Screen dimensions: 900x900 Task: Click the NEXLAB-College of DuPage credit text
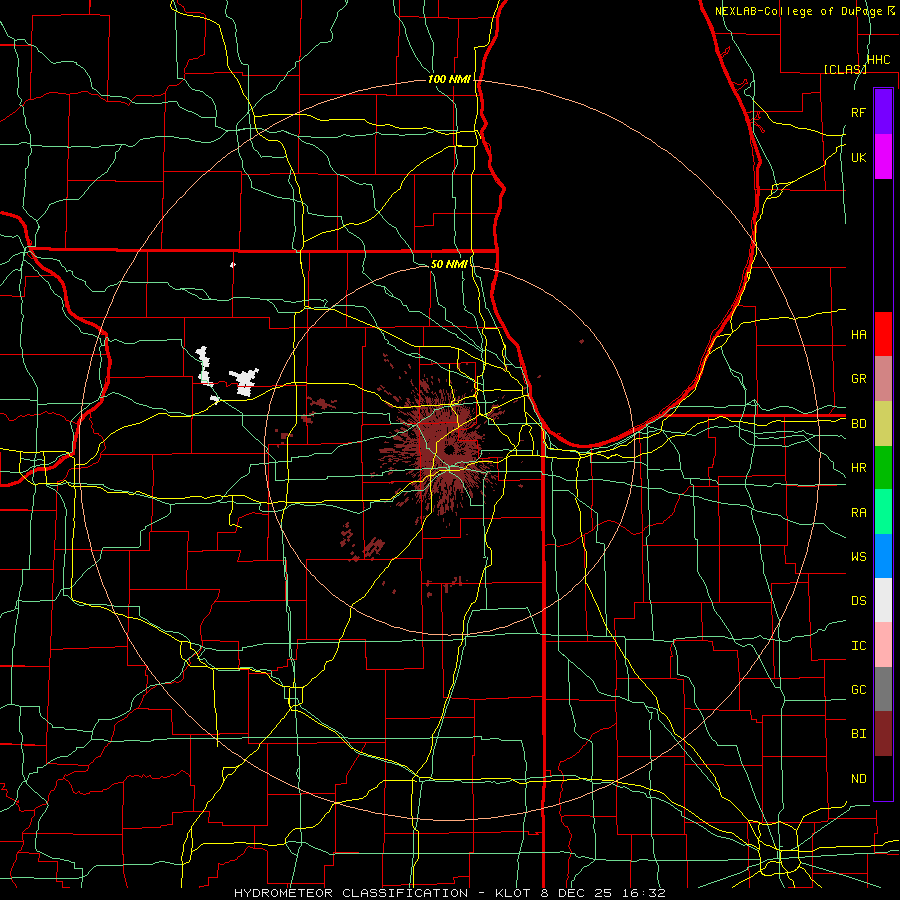798,11
